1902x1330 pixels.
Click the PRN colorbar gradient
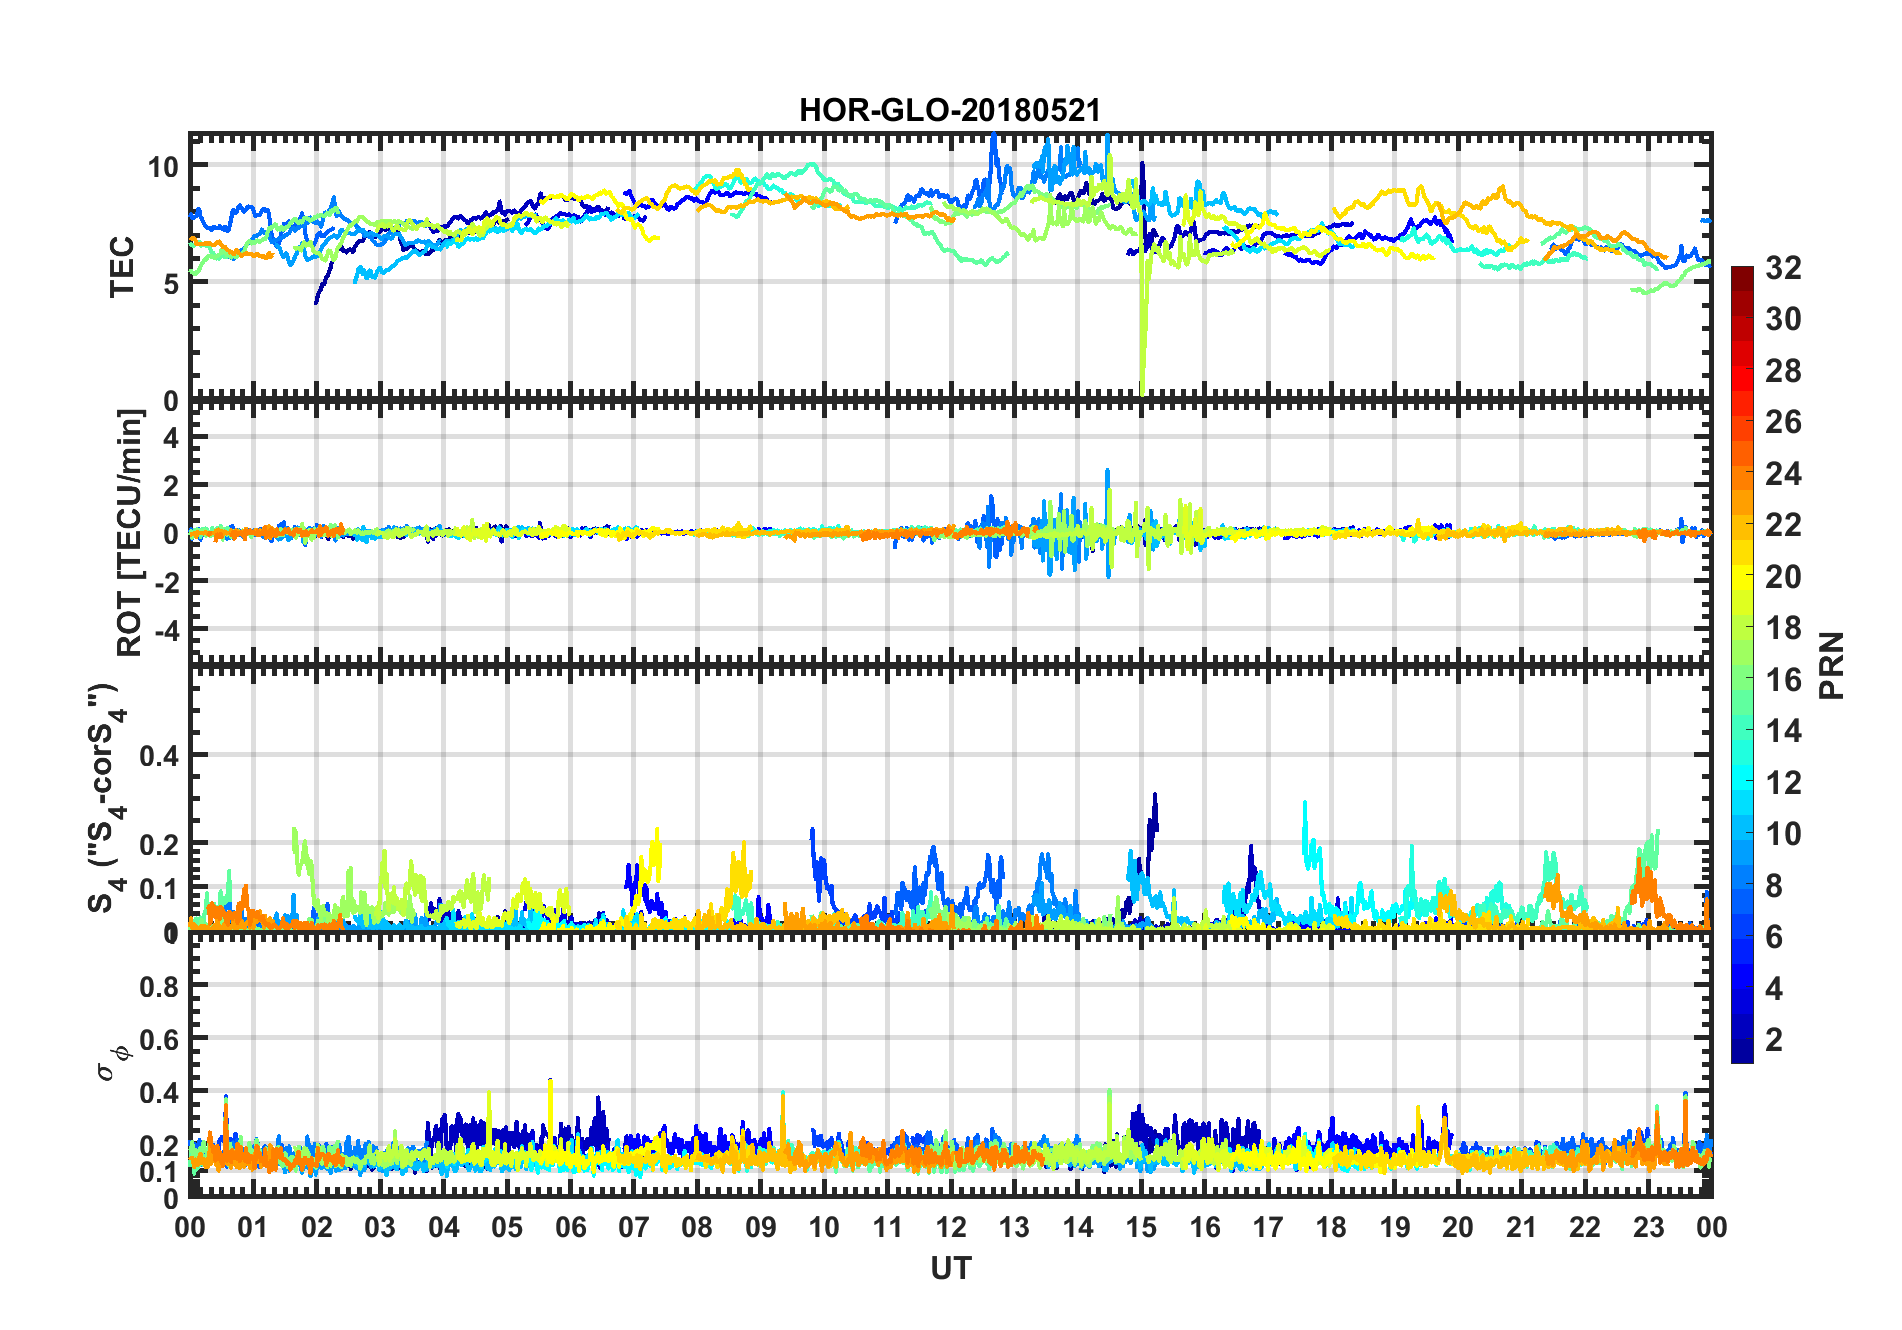(x=1742, y=664)
